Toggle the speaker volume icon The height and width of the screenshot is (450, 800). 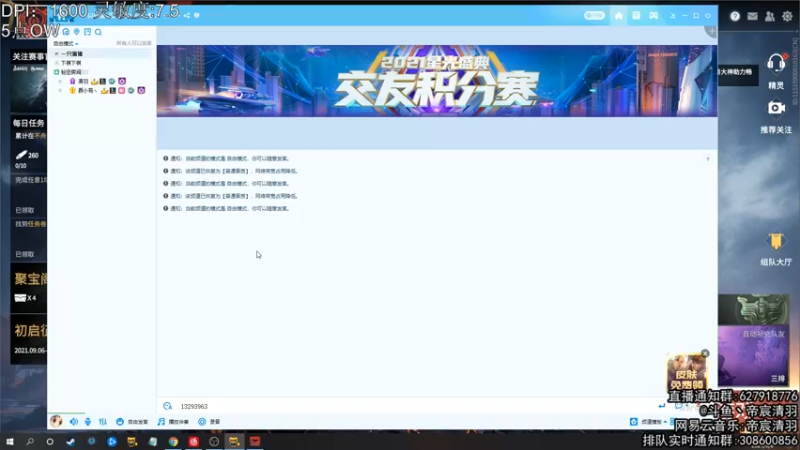[x=74, y=421]
